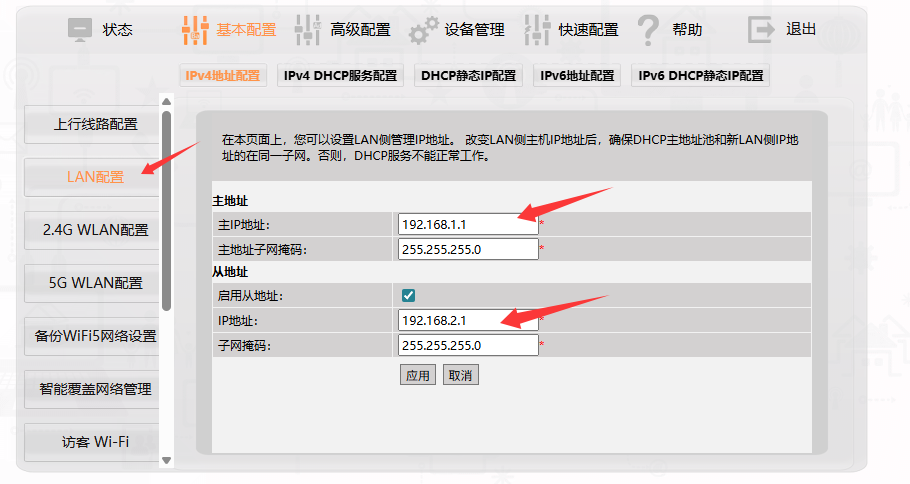Open the 设备管理 menu label
The width and height of the screenshot is (910, 484).
point(475,30)
